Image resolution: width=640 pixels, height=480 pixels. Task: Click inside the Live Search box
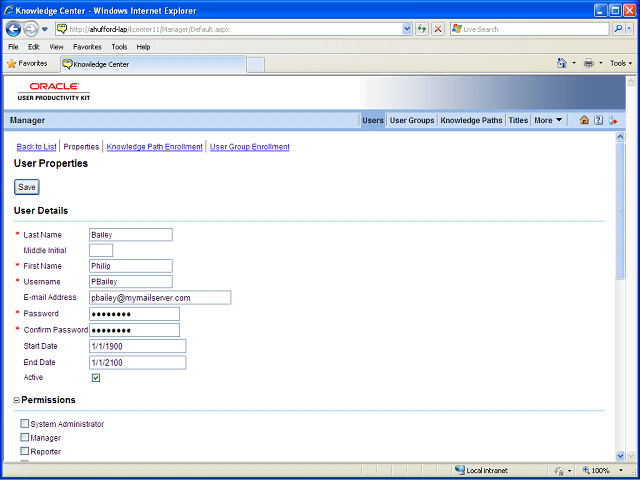tap(530, 29)
